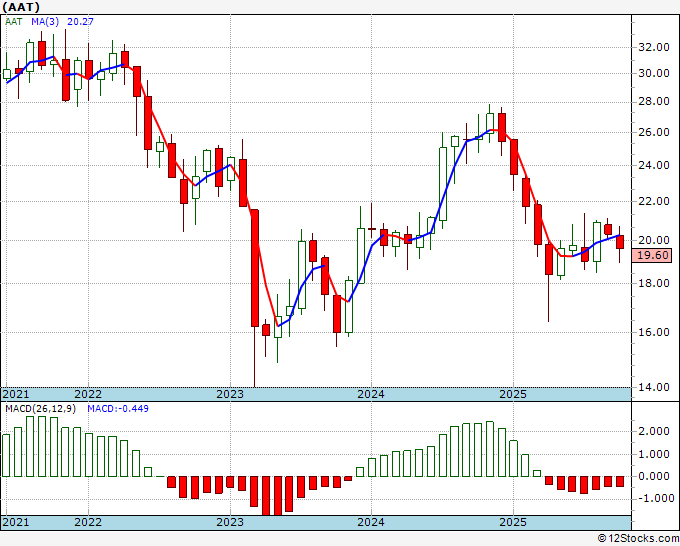This screenshot has width=680, height=546.
Task: Click the 22.00 price axis label
Action: [x=654, y=201]
